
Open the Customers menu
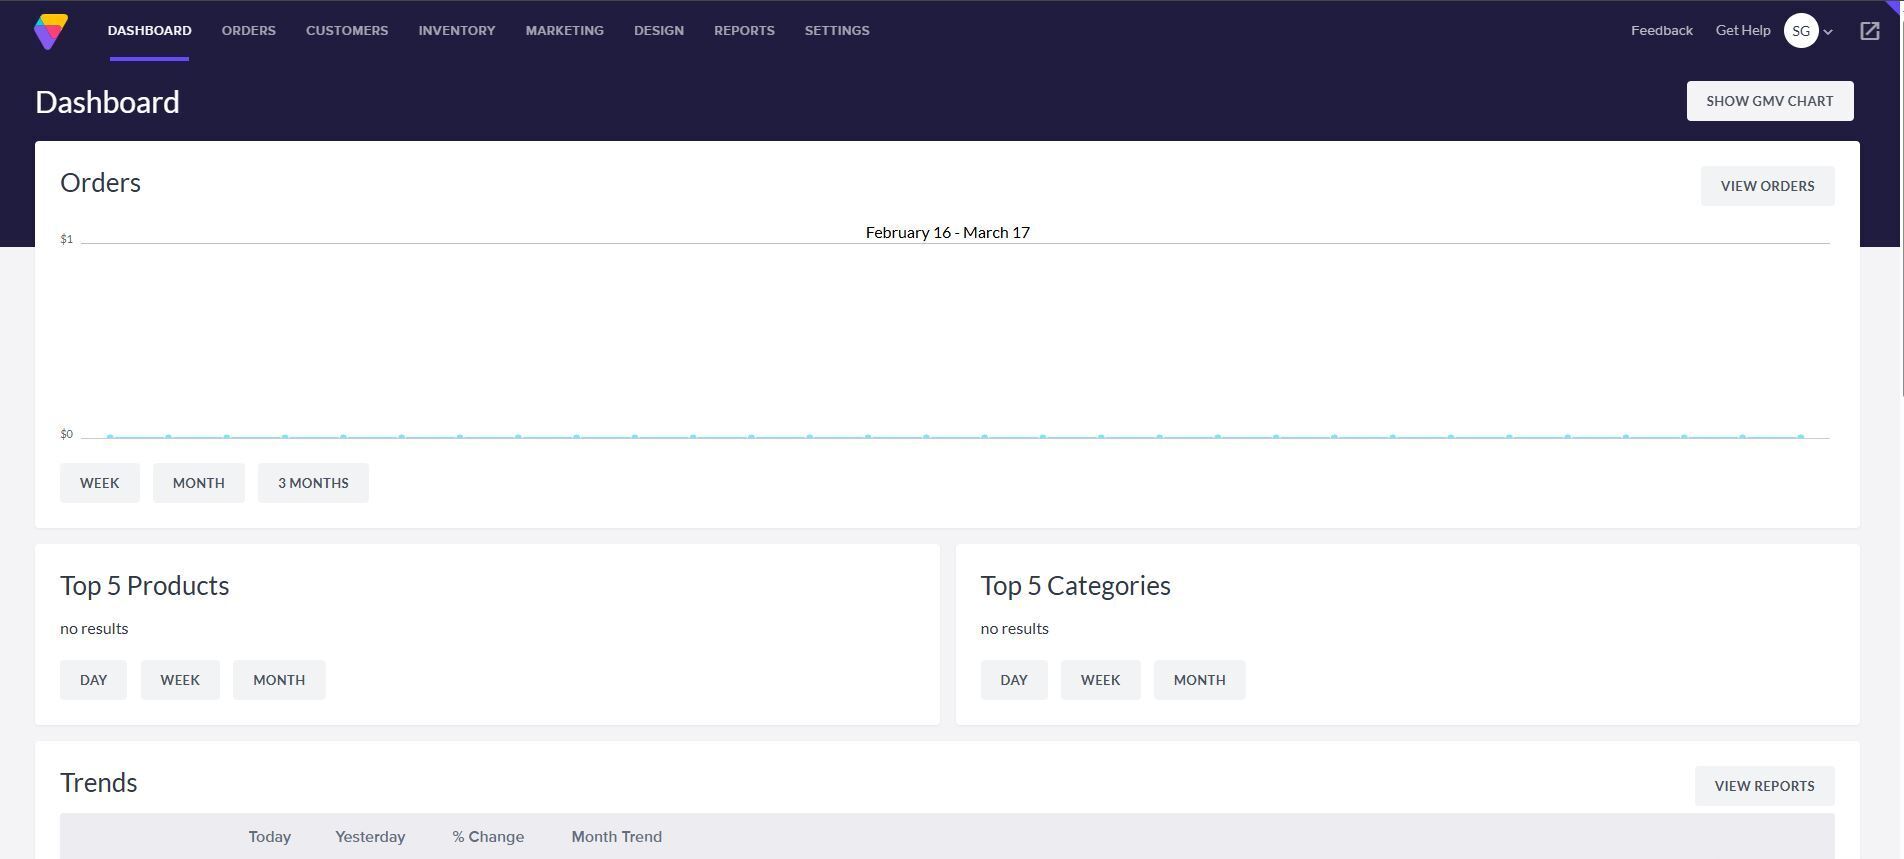click(x=347, y=31)
